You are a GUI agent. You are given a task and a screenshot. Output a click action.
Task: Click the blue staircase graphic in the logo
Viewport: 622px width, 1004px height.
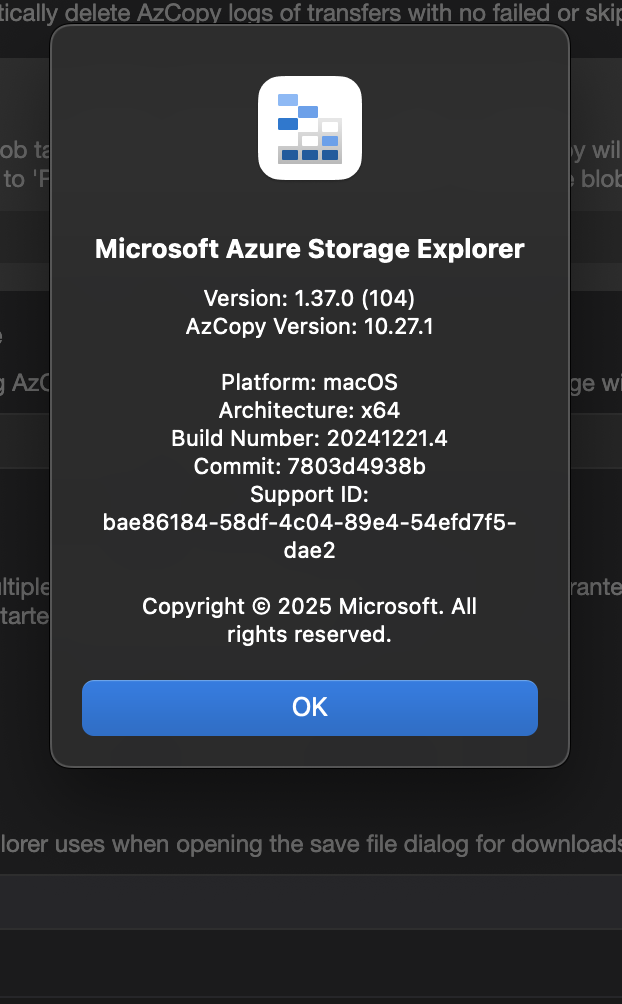(x=308, y=128)
